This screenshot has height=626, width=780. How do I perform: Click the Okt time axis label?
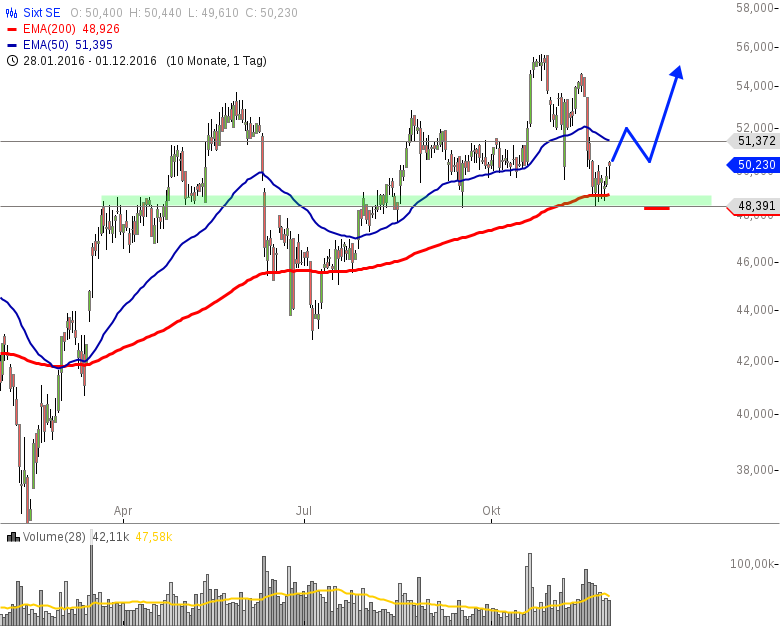491,511
